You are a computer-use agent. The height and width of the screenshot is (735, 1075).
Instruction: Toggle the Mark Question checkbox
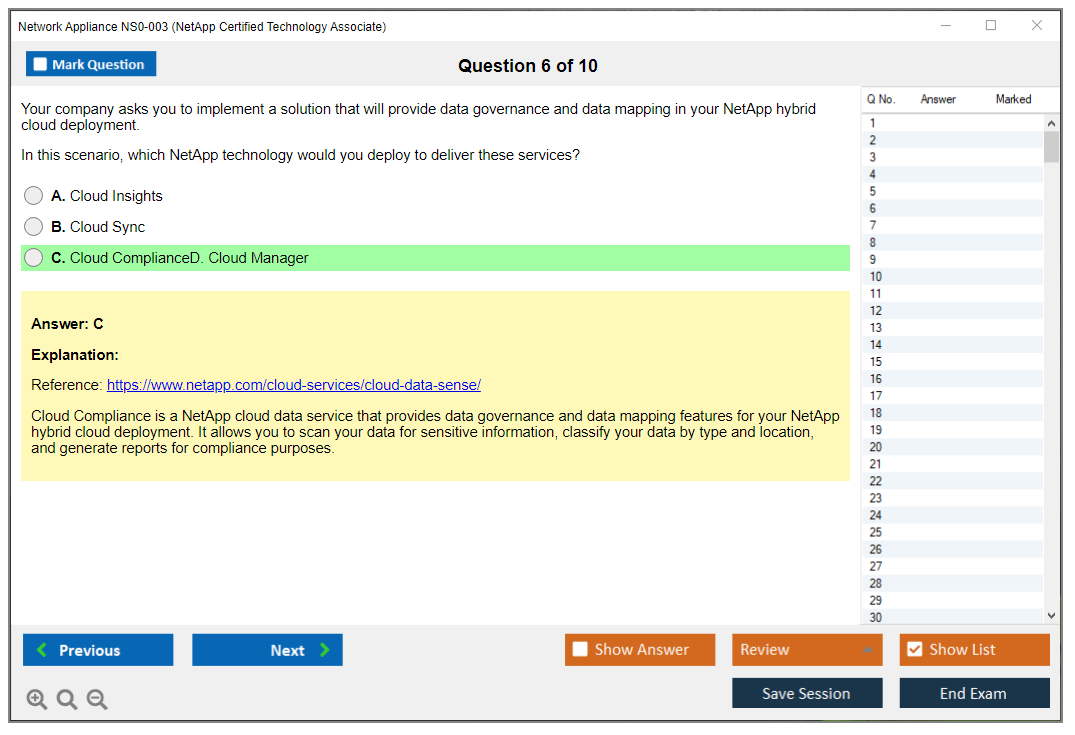[x=41, y=65]
